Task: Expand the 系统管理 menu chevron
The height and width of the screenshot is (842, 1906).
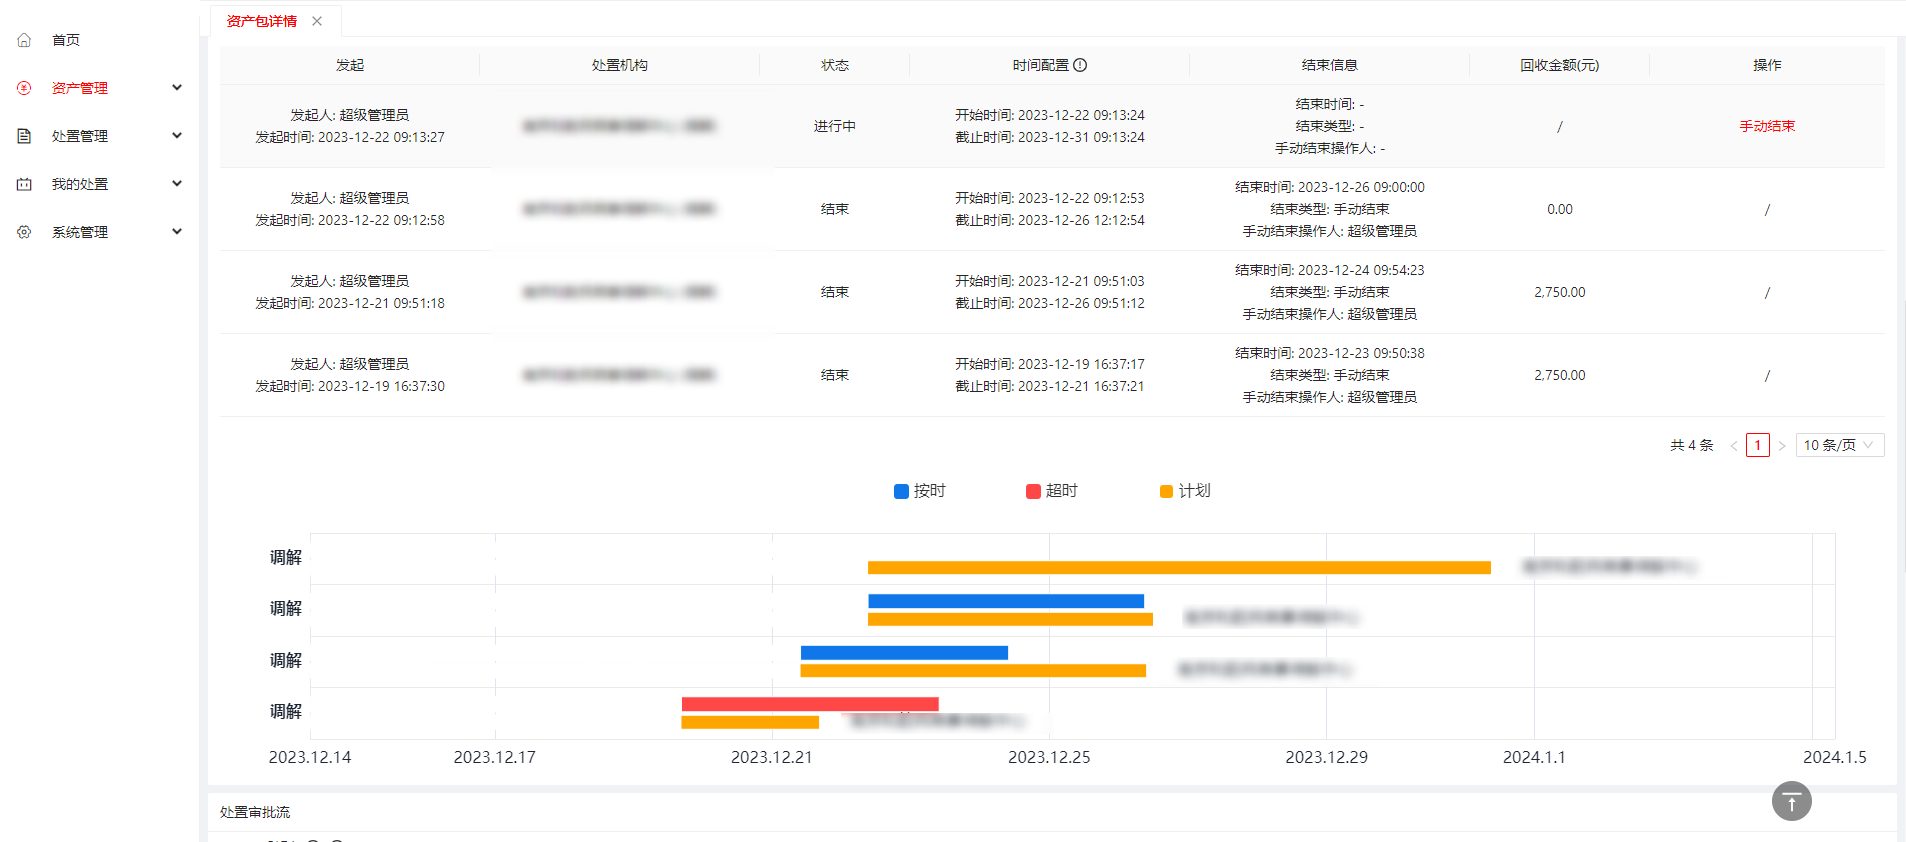Action: pos(177,232)
